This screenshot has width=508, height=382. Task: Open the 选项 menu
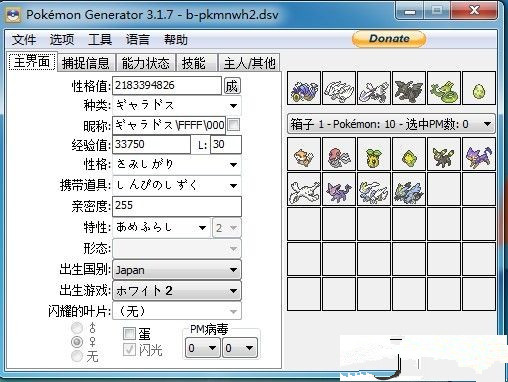pos(62,40)
